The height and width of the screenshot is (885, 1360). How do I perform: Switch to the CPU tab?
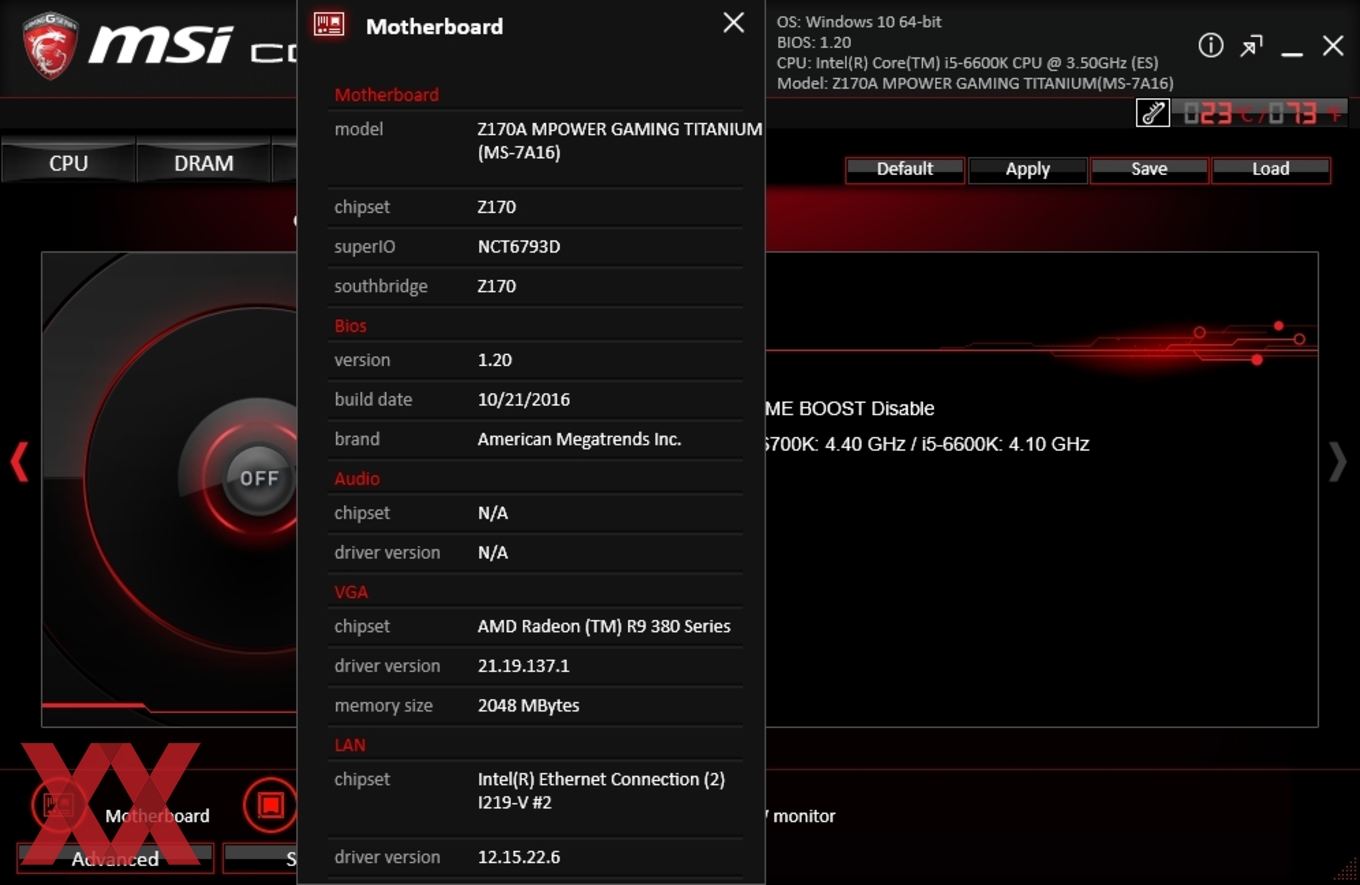[68, 163]
